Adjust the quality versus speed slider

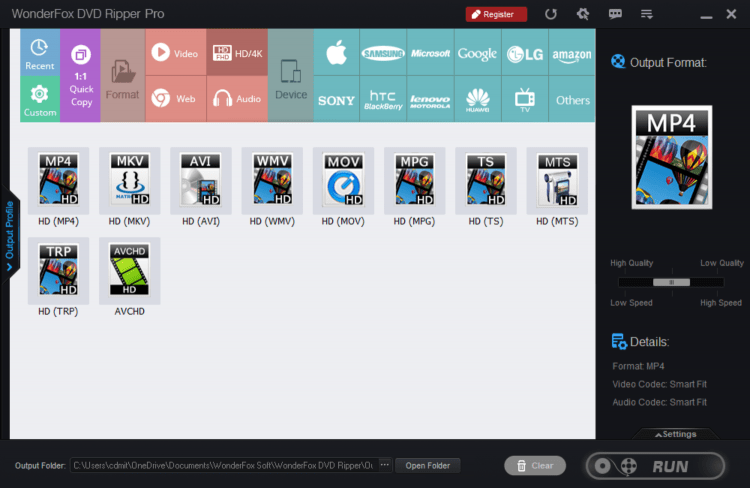(671, 282)
